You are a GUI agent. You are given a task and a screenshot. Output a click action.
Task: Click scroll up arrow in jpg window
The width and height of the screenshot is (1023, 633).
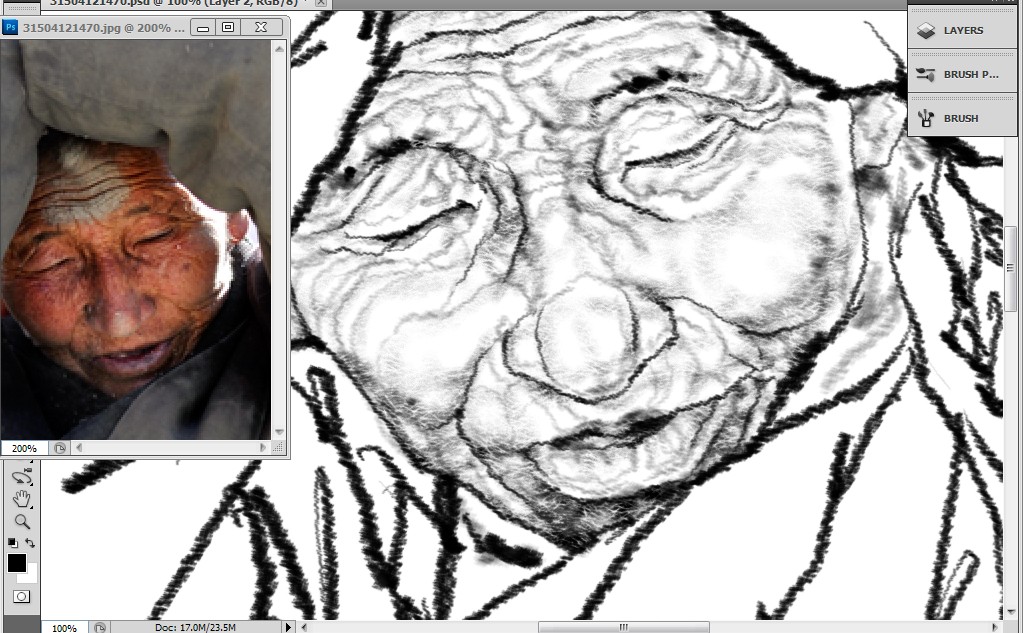tap(279, 49)
